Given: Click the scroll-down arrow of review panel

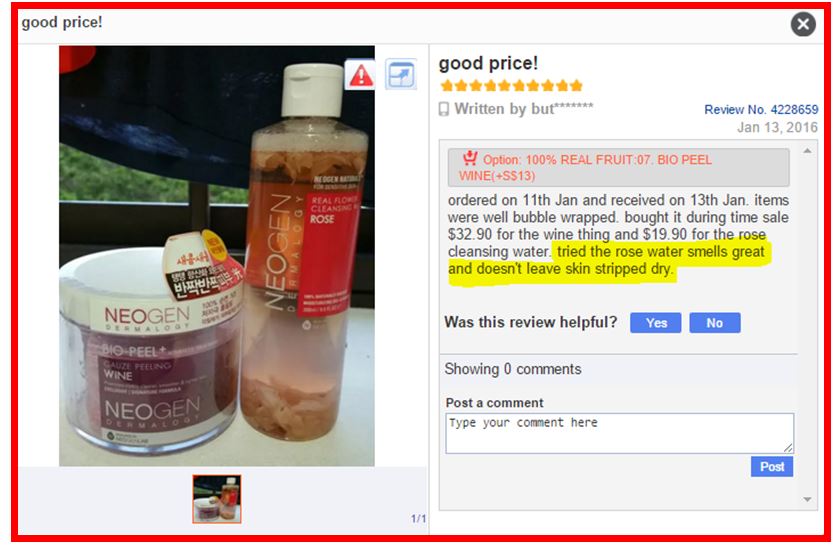Looking at the screenshot, I should pos(807,499).
